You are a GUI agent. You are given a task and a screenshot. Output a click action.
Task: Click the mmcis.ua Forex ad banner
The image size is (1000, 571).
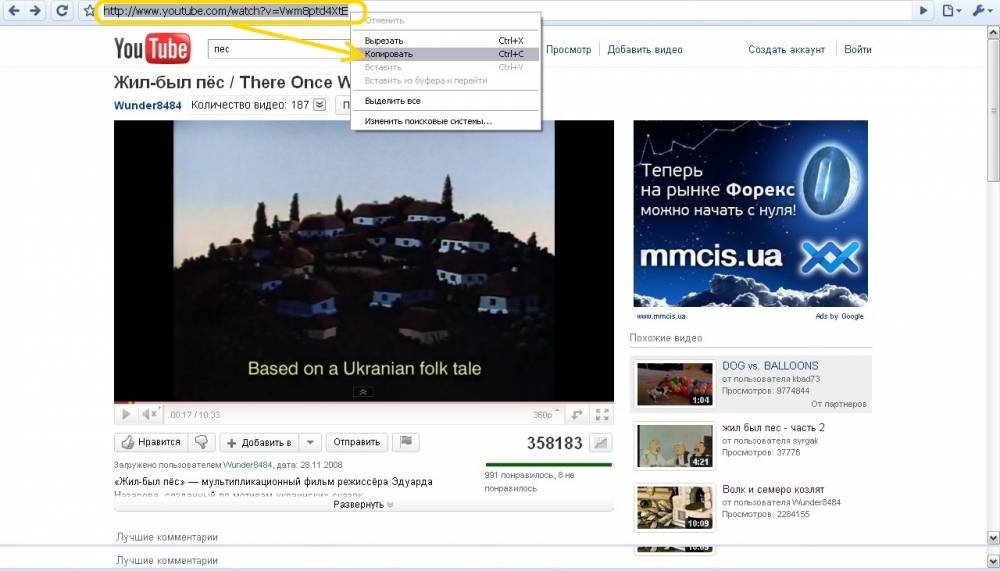750,214
